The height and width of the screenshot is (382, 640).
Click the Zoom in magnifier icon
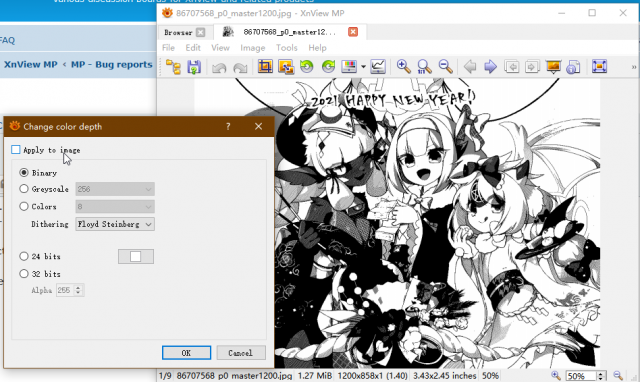[x=403, y=66]
